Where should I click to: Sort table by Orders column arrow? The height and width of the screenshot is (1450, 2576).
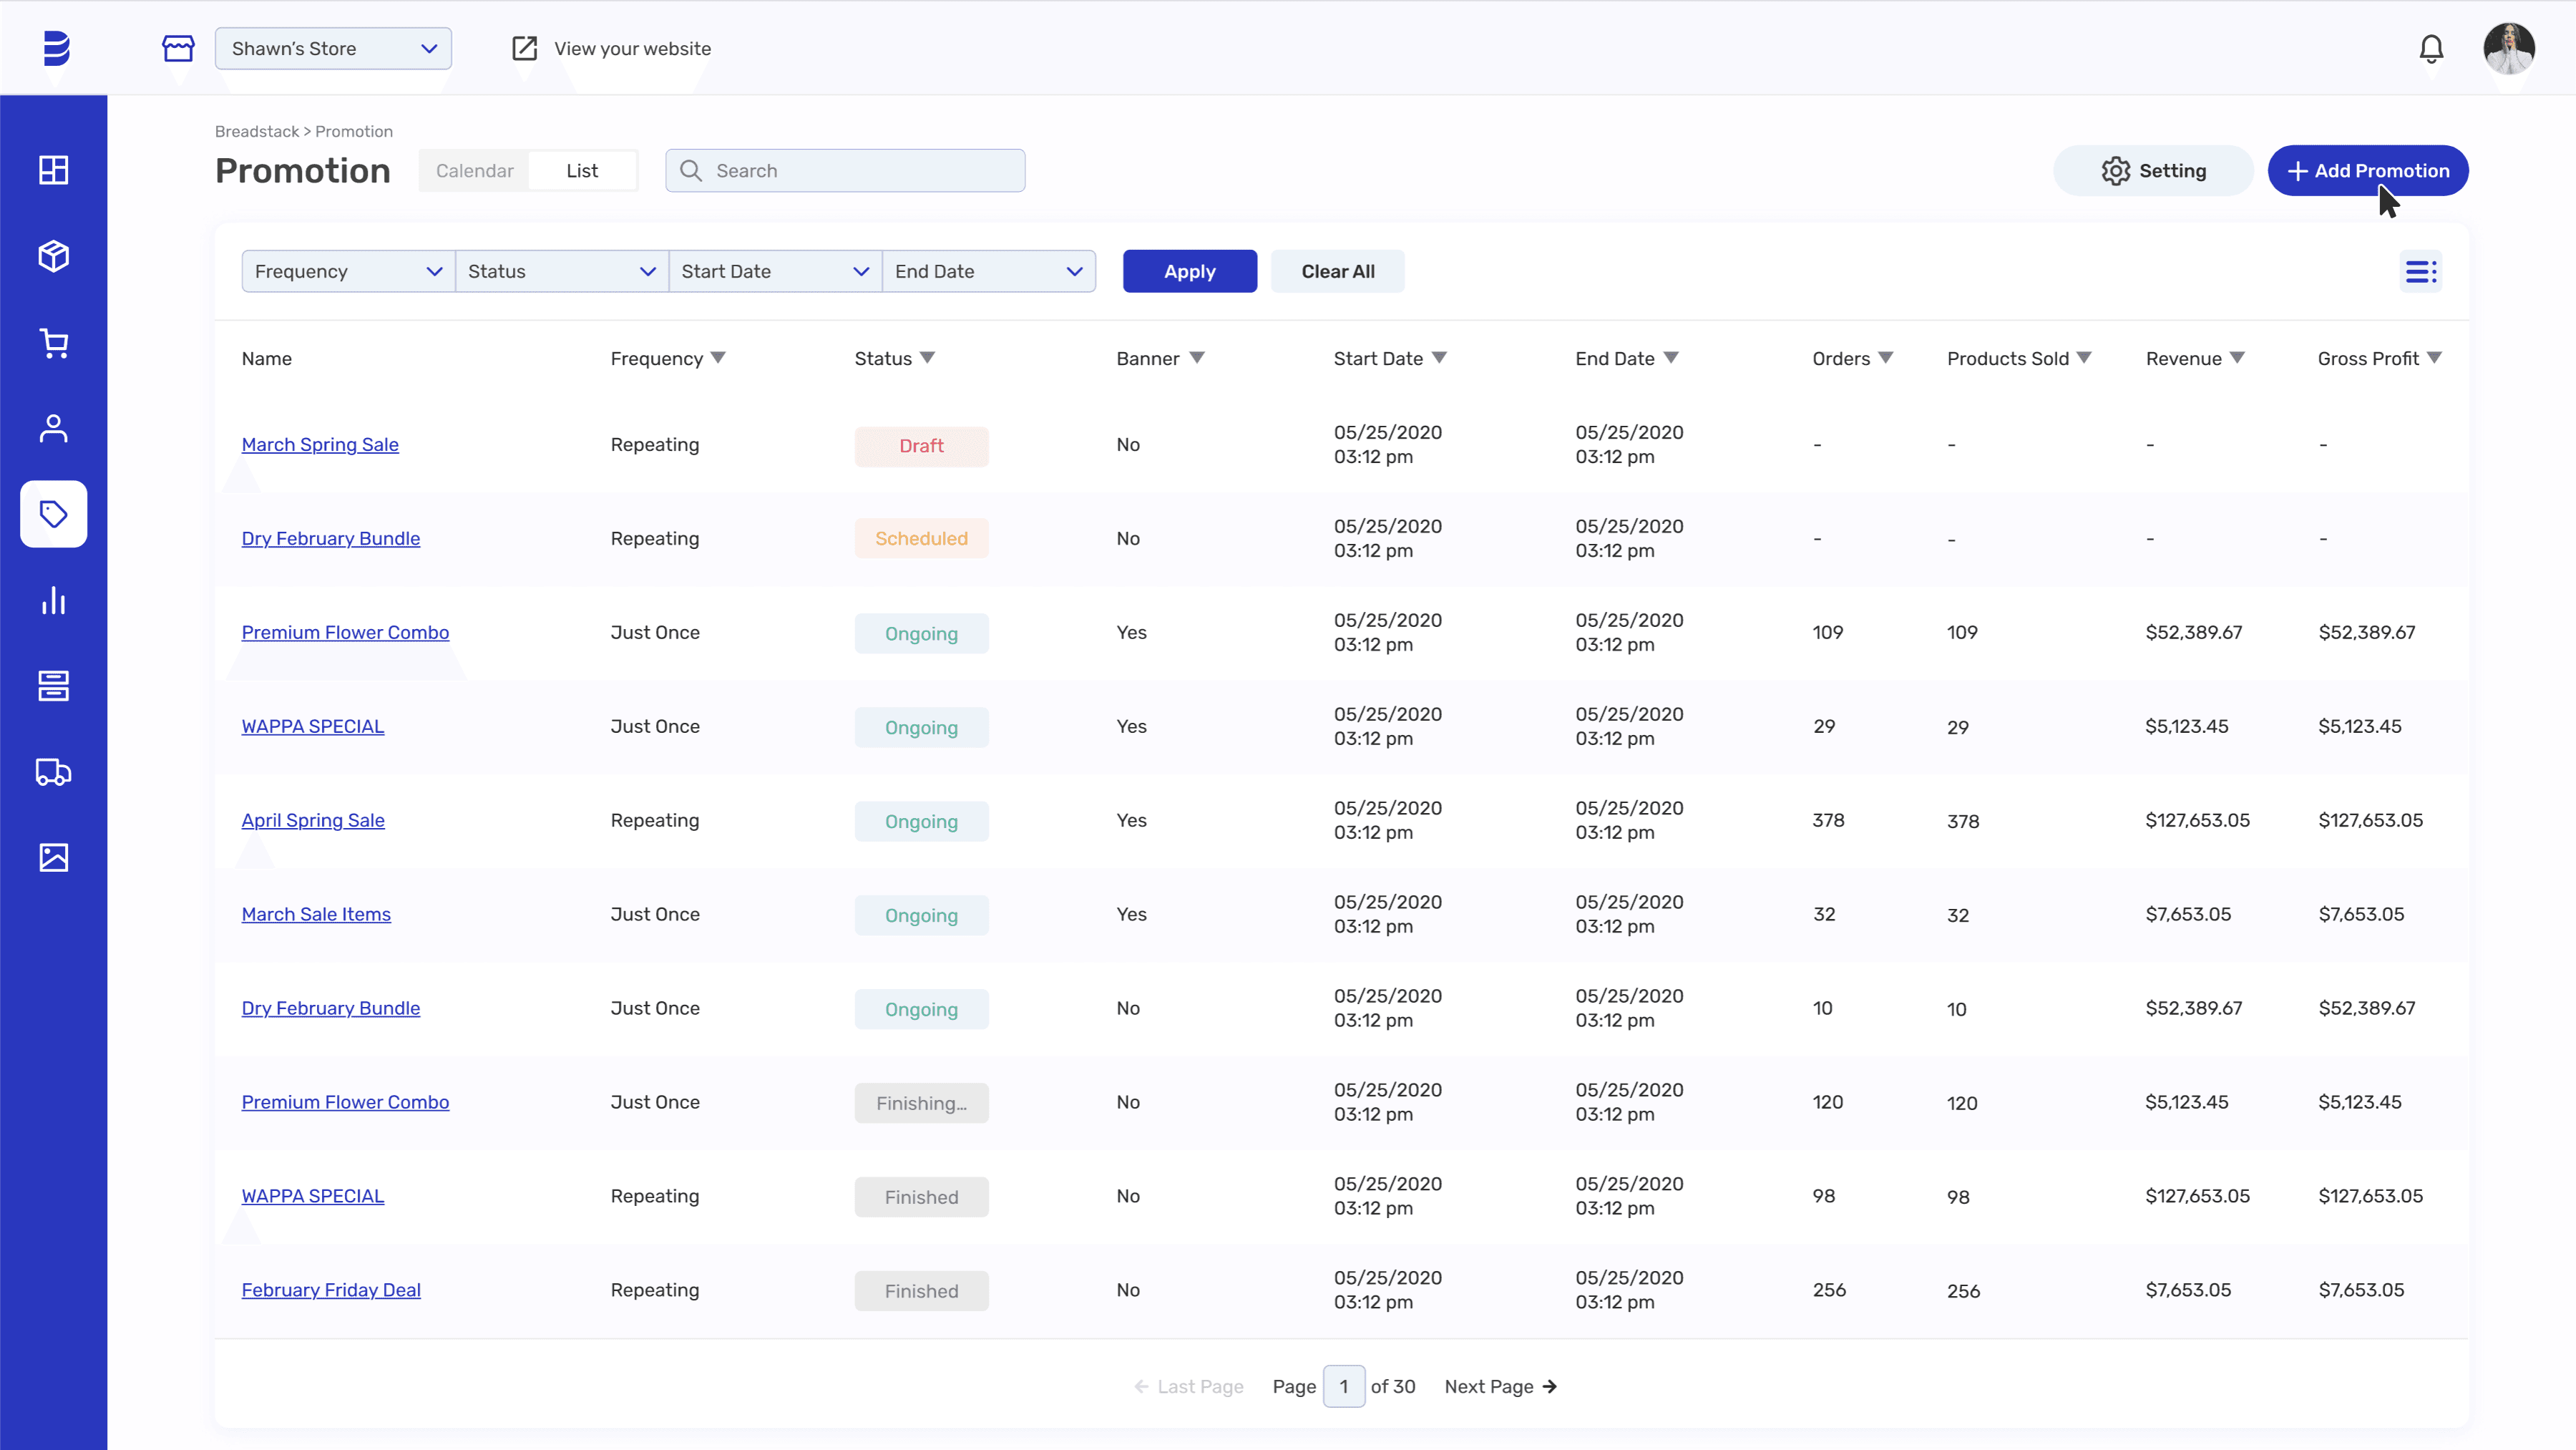[1886, 358]
